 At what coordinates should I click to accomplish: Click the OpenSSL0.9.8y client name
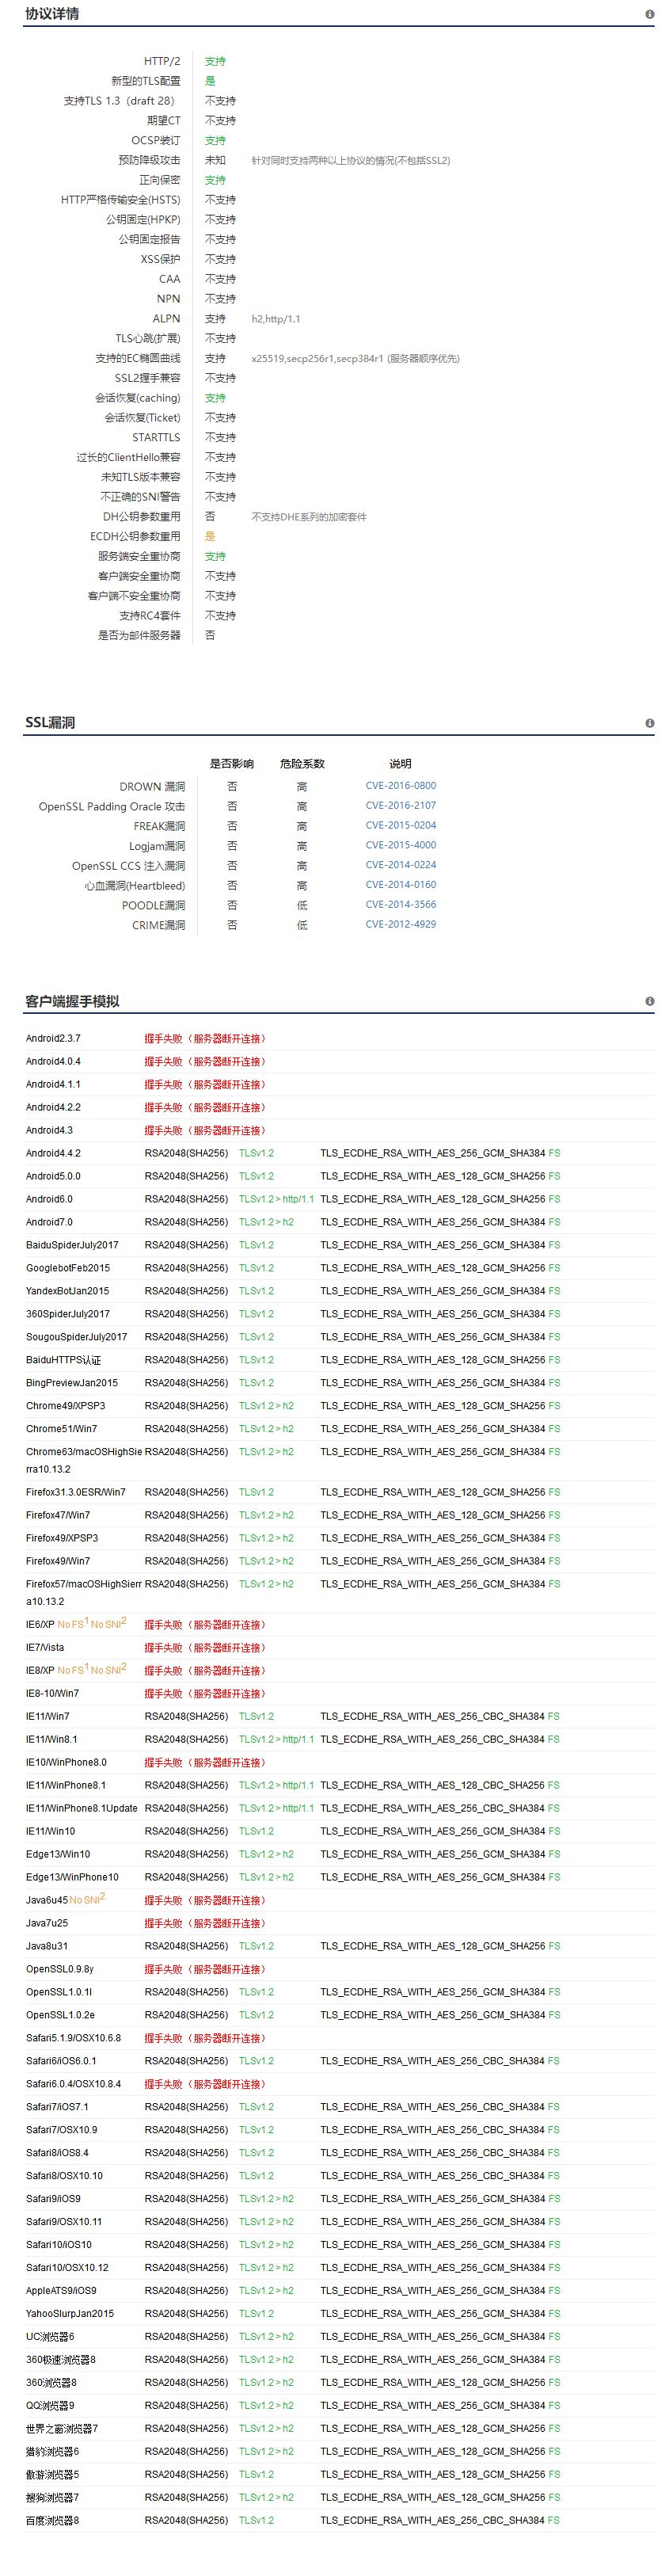point(60,1970)
